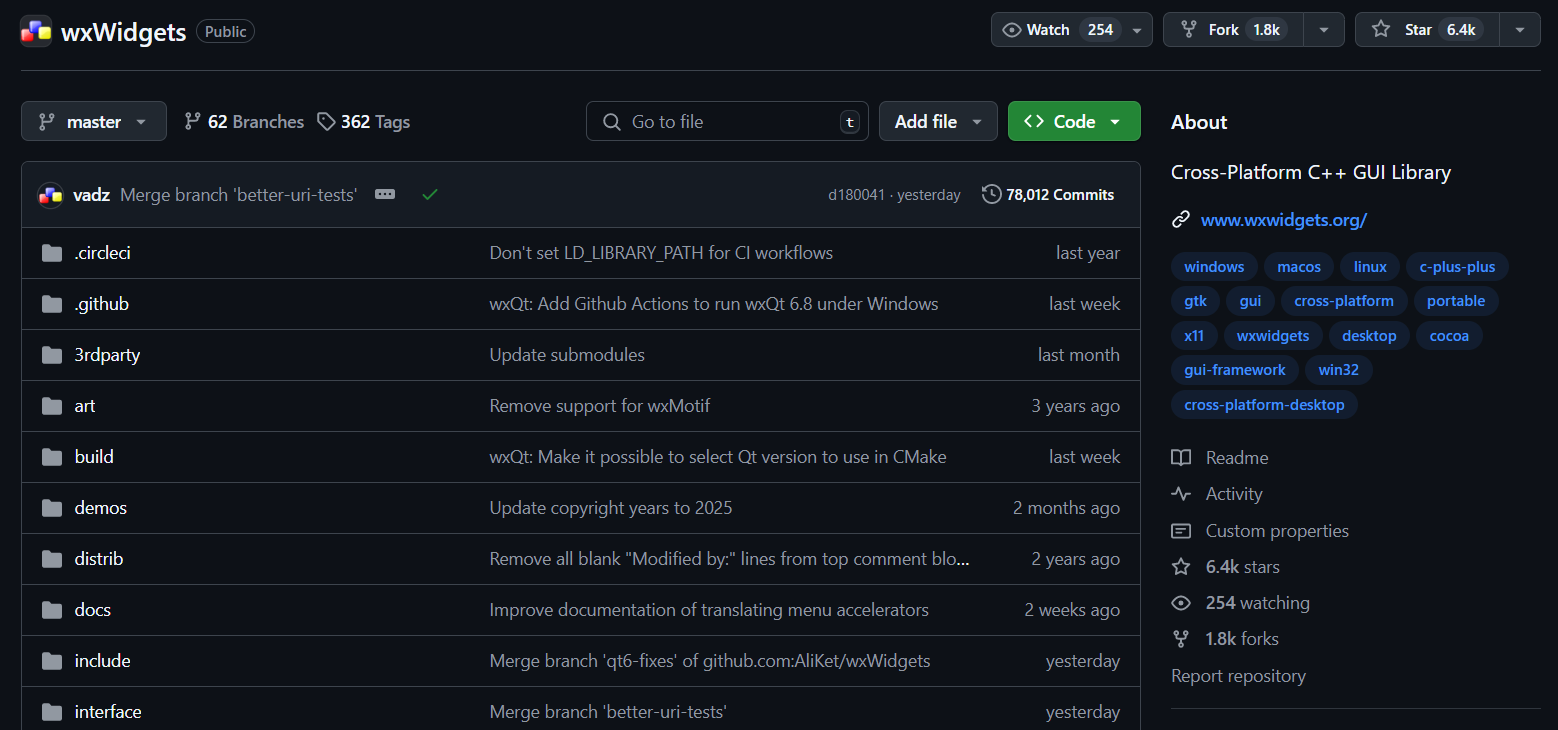Click the green commit status checkmark

click(x=430, y=195)
